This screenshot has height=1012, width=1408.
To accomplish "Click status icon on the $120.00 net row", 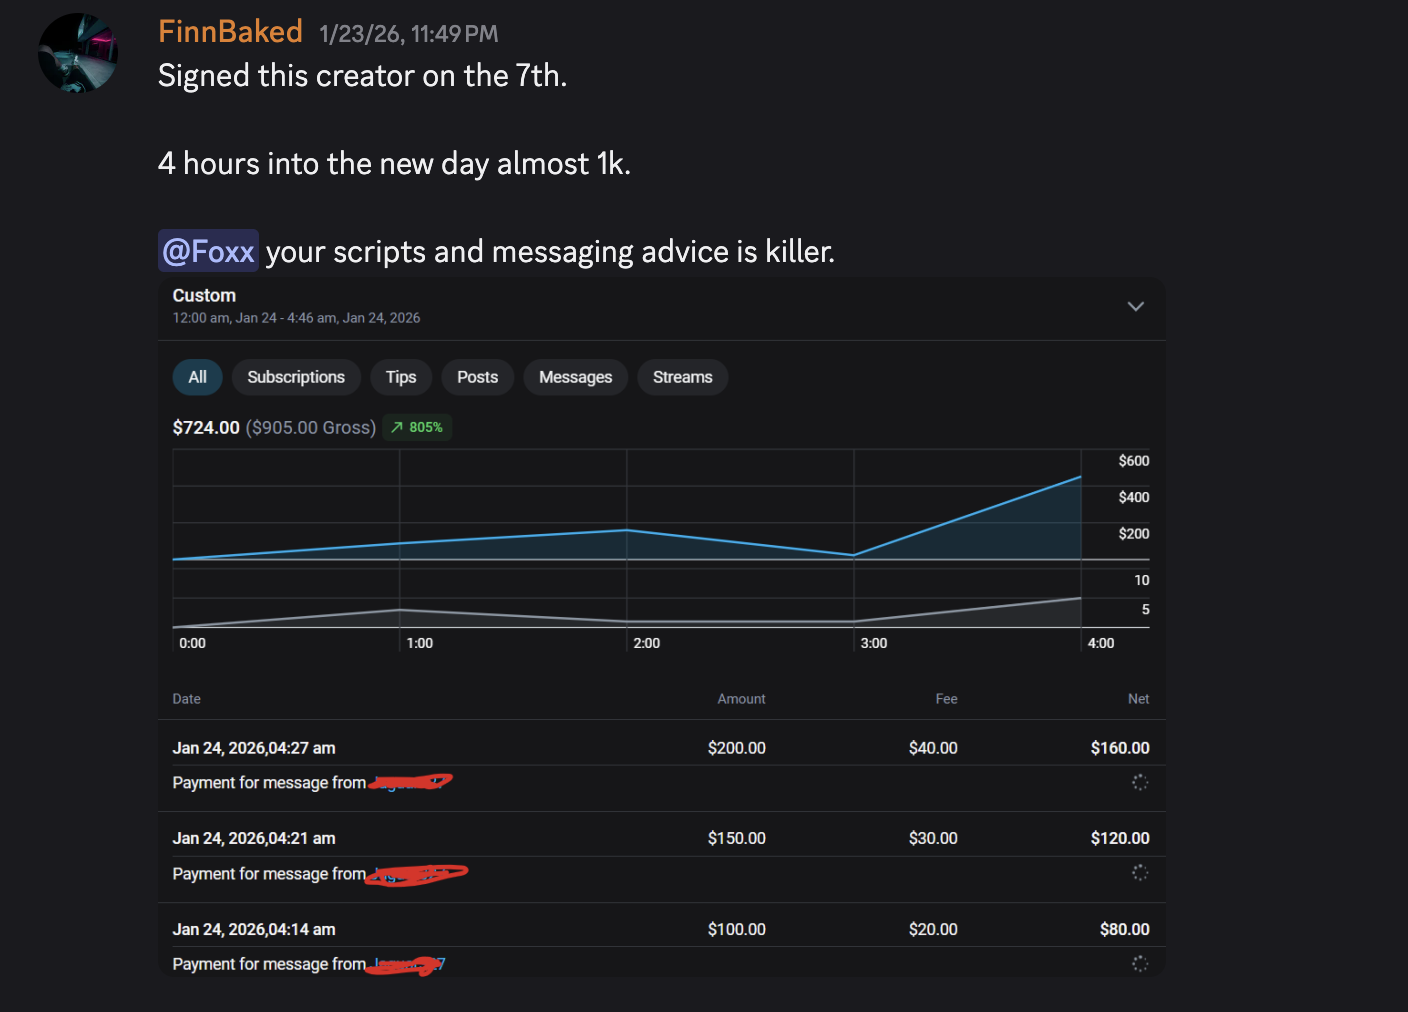I will point(1139,873).
